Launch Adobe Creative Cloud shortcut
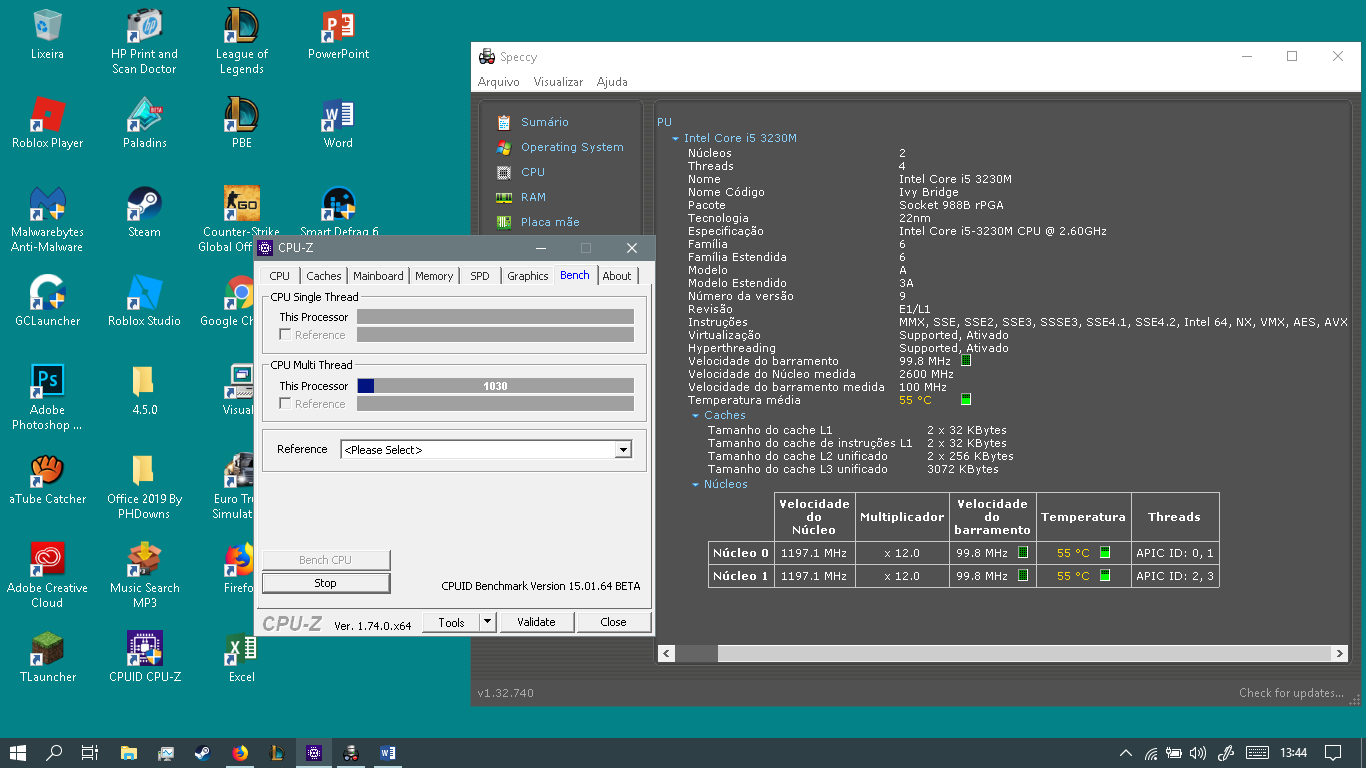The image size is (1366, 768). pyautogui.click(x=47, y=576)
